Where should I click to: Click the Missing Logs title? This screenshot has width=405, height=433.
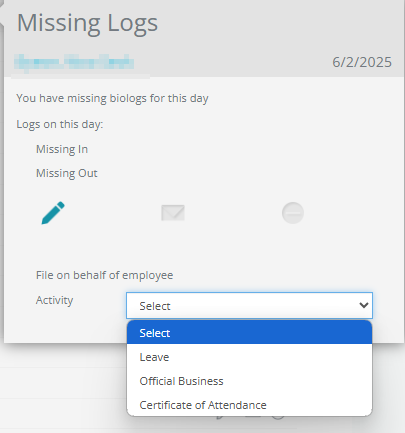coord(87,23)
